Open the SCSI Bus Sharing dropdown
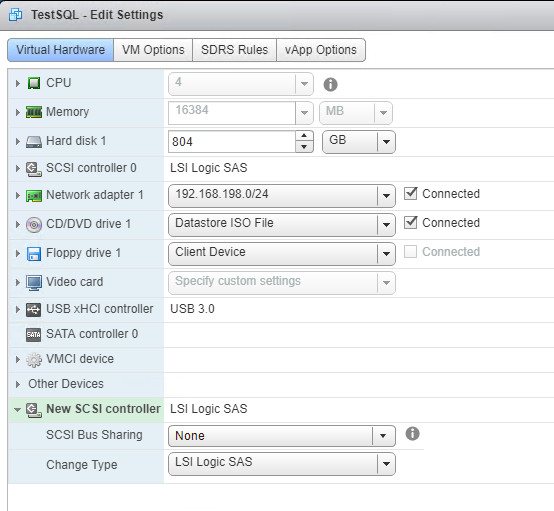 point(282,436)
